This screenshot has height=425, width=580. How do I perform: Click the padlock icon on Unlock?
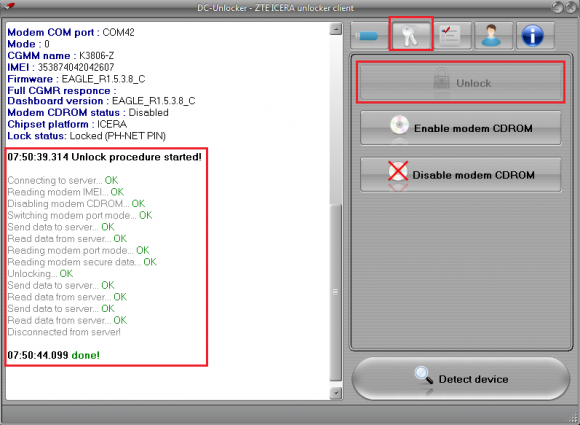[441, 79]
